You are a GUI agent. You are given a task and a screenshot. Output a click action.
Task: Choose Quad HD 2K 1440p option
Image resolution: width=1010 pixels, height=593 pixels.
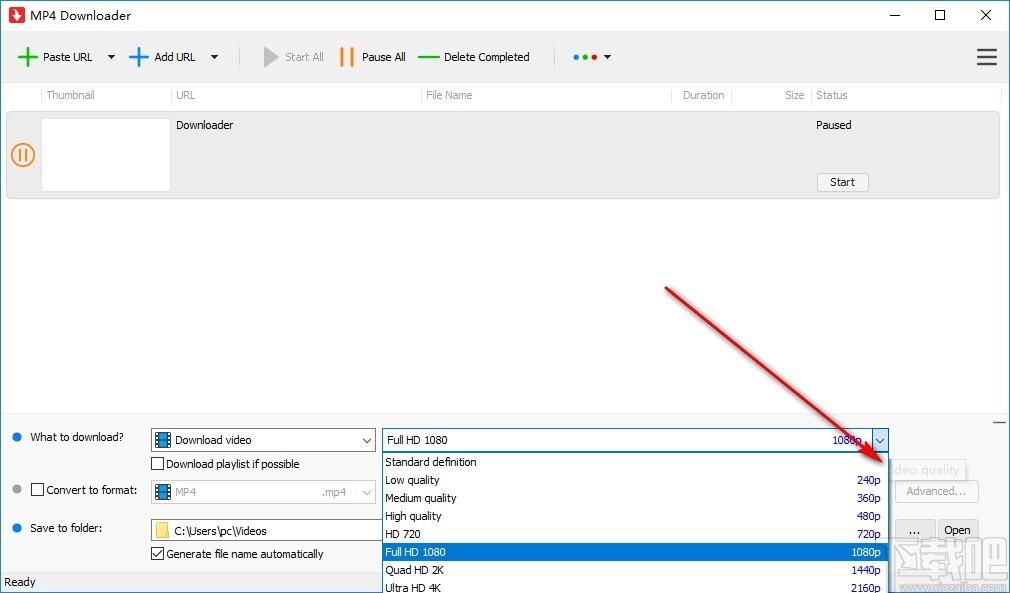click(x=635, y=570)
